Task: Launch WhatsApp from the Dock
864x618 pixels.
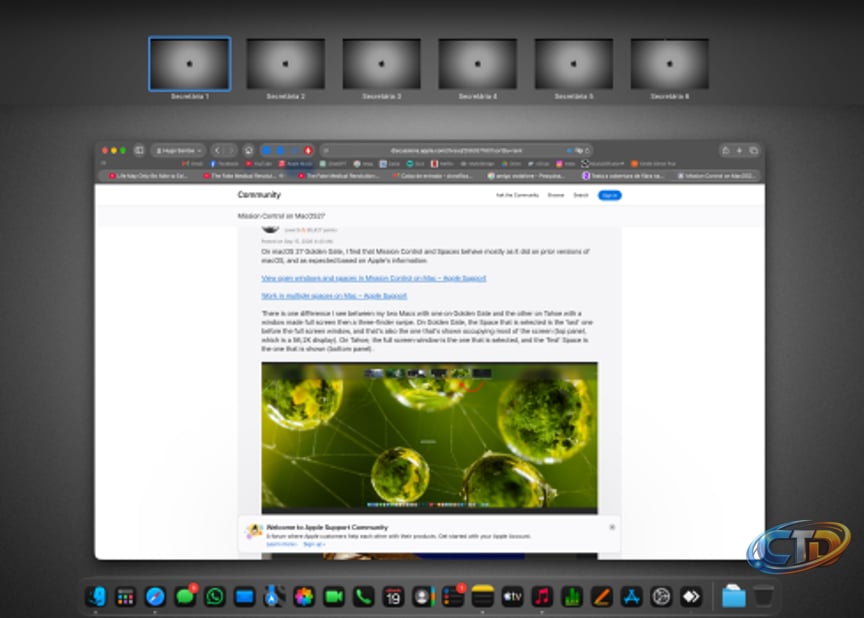Action: [215, 597]
